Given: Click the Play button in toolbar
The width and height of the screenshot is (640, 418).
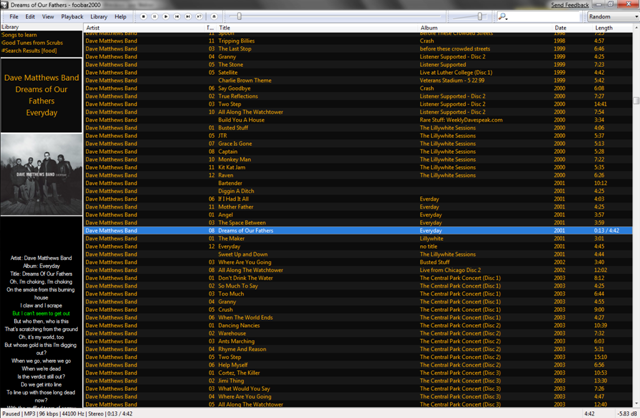Looking at the screenshot, I should 166,17.
